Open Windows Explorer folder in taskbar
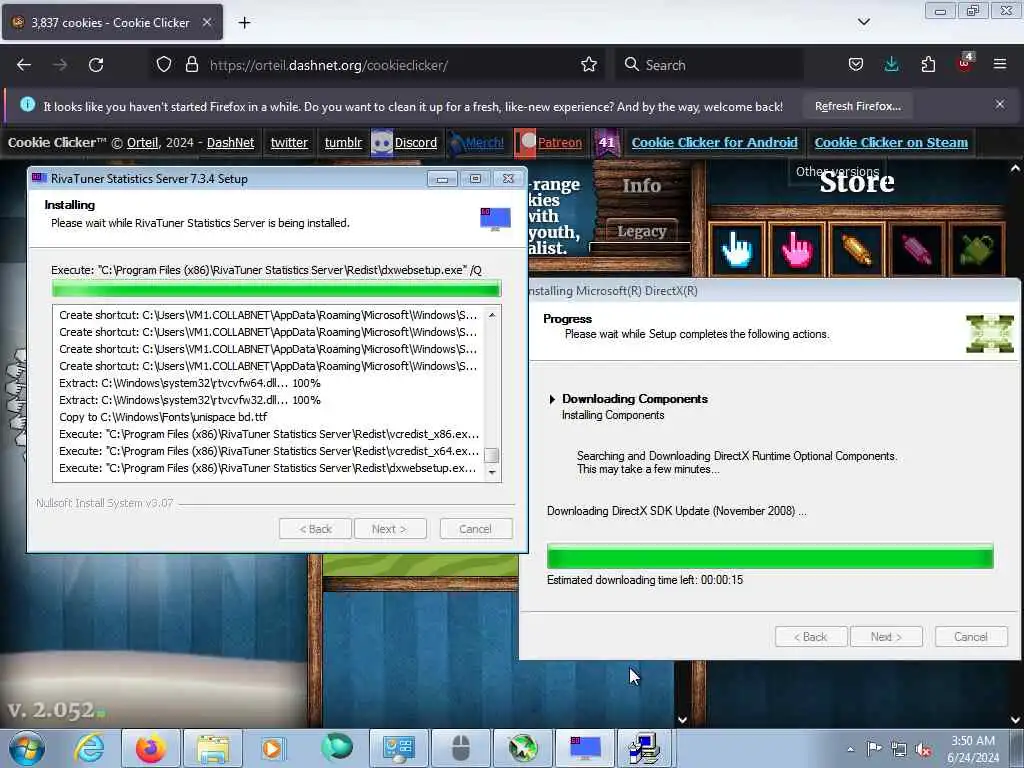This screenshot has height=768, width=1024. [213, 748]
